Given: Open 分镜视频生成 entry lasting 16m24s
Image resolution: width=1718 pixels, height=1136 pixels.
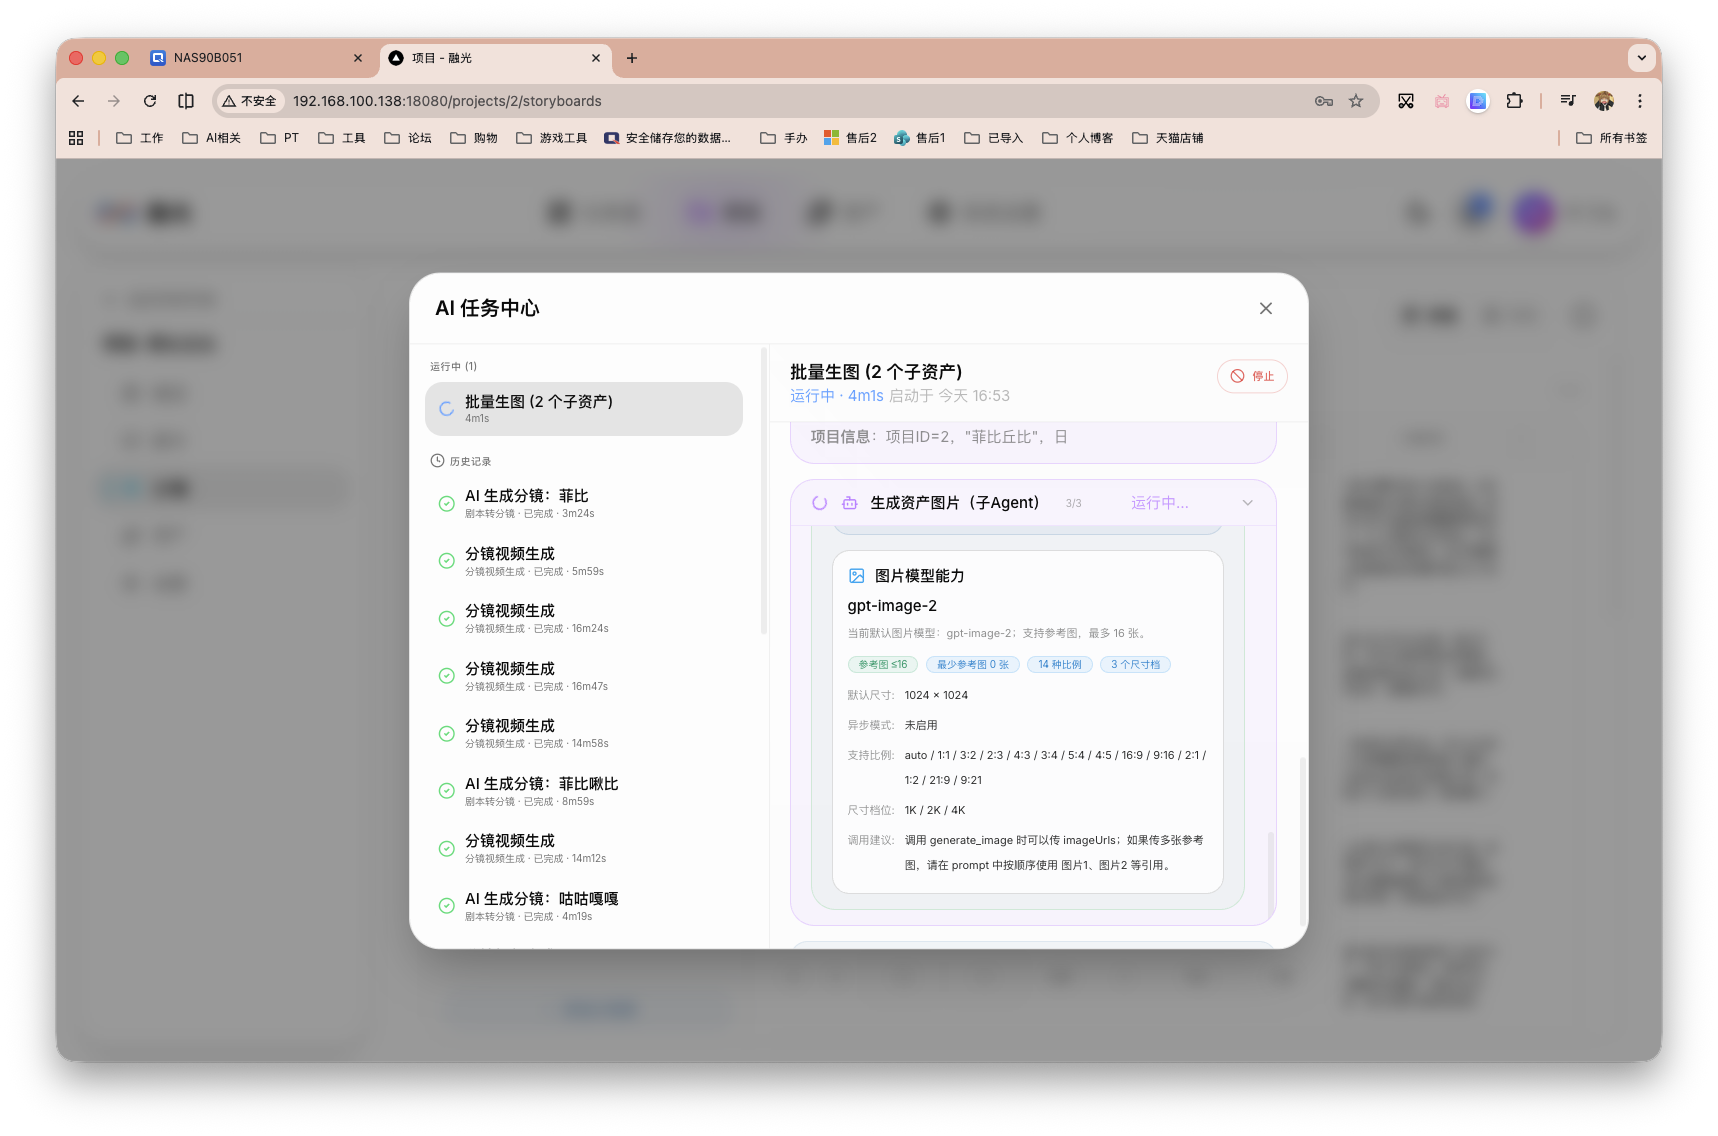Looking at the screenshot, I should point(584,618).
